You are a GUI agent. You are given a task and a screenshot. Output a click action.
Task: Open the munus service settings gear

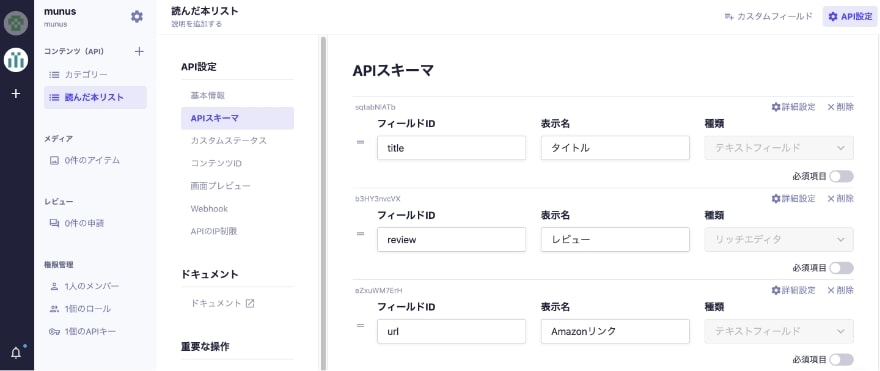coord(137,17)
